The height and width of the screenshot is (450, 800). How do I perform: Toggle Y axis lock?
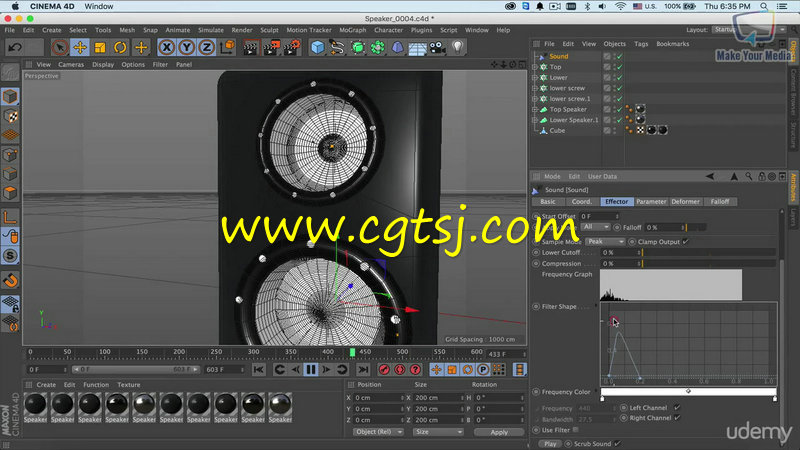tap(187, 47)
